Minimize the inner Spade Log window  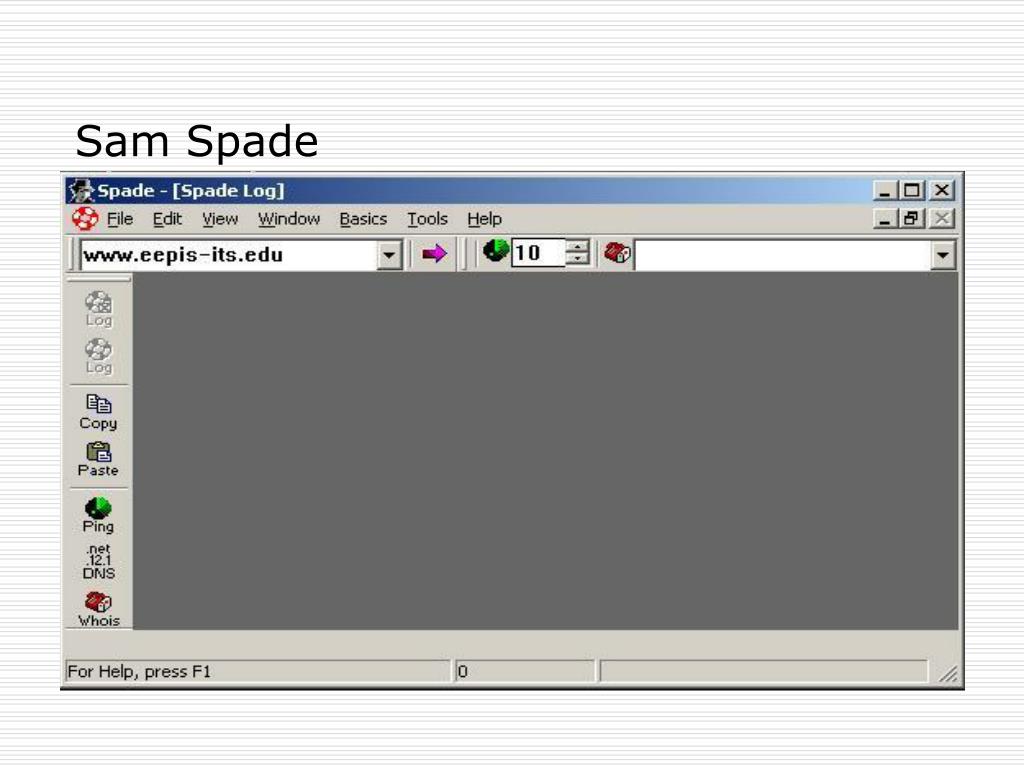885,219
